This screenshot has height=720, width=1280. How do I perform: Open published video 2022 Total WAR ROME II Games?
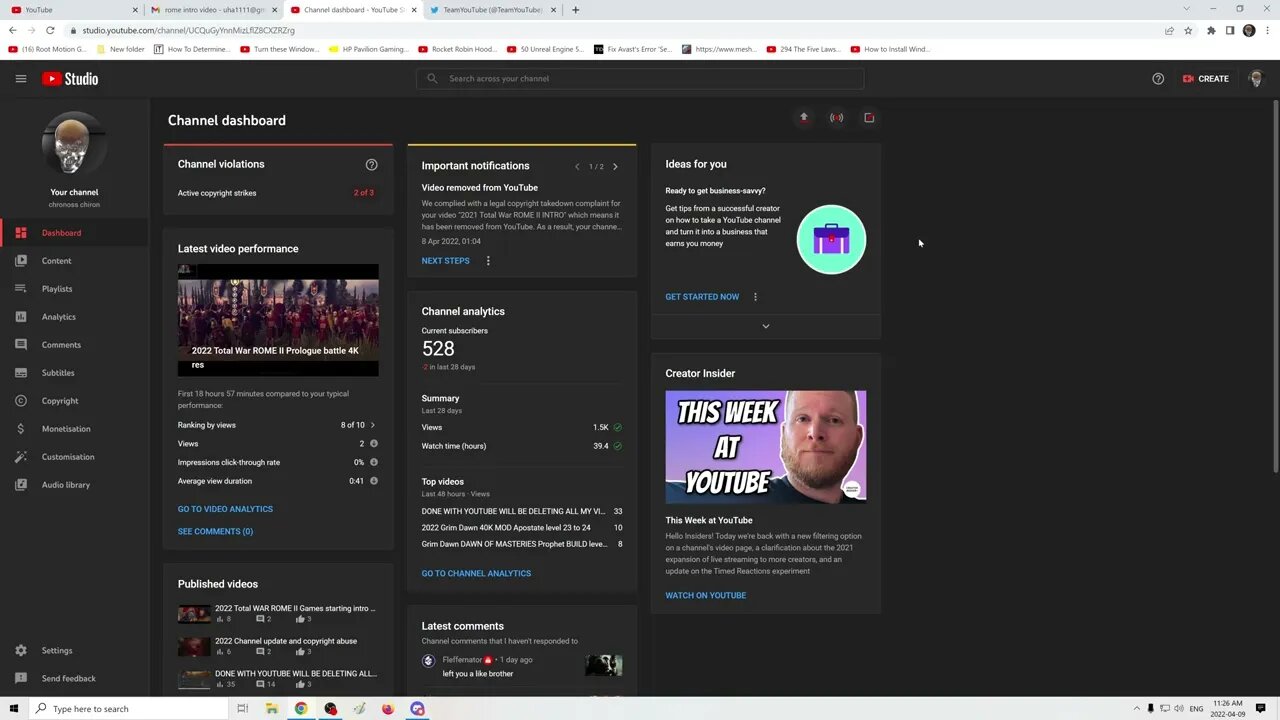point(277,613)
